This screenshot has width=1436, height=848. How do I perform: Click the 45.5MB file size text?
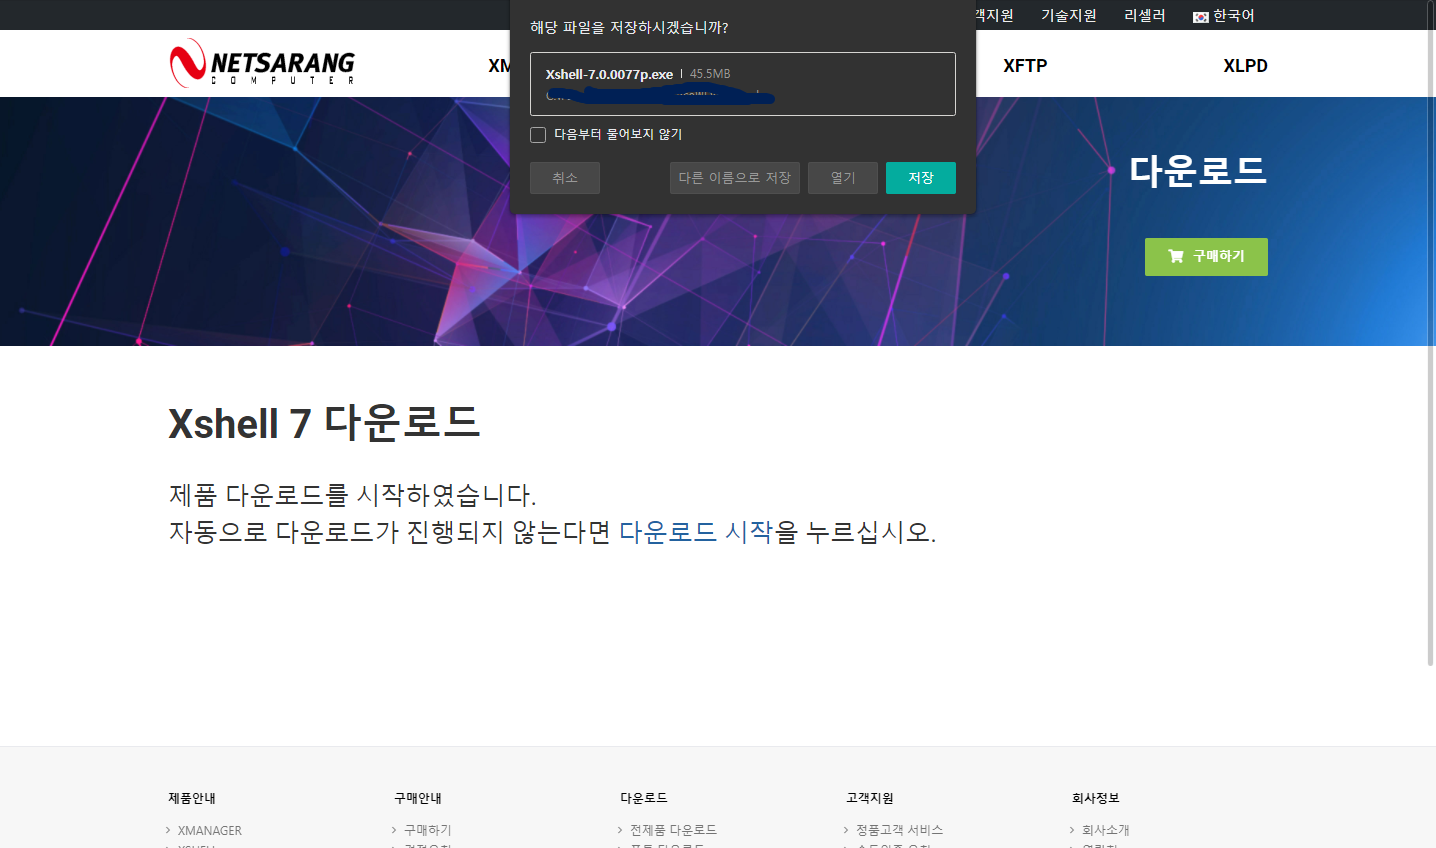click(x=710, y=74)
